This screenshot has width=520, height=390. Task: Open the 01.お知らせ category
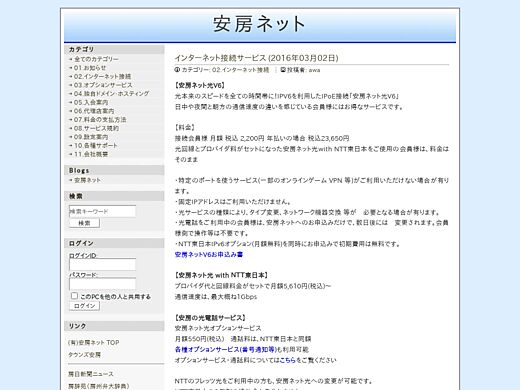pos(90,68)
